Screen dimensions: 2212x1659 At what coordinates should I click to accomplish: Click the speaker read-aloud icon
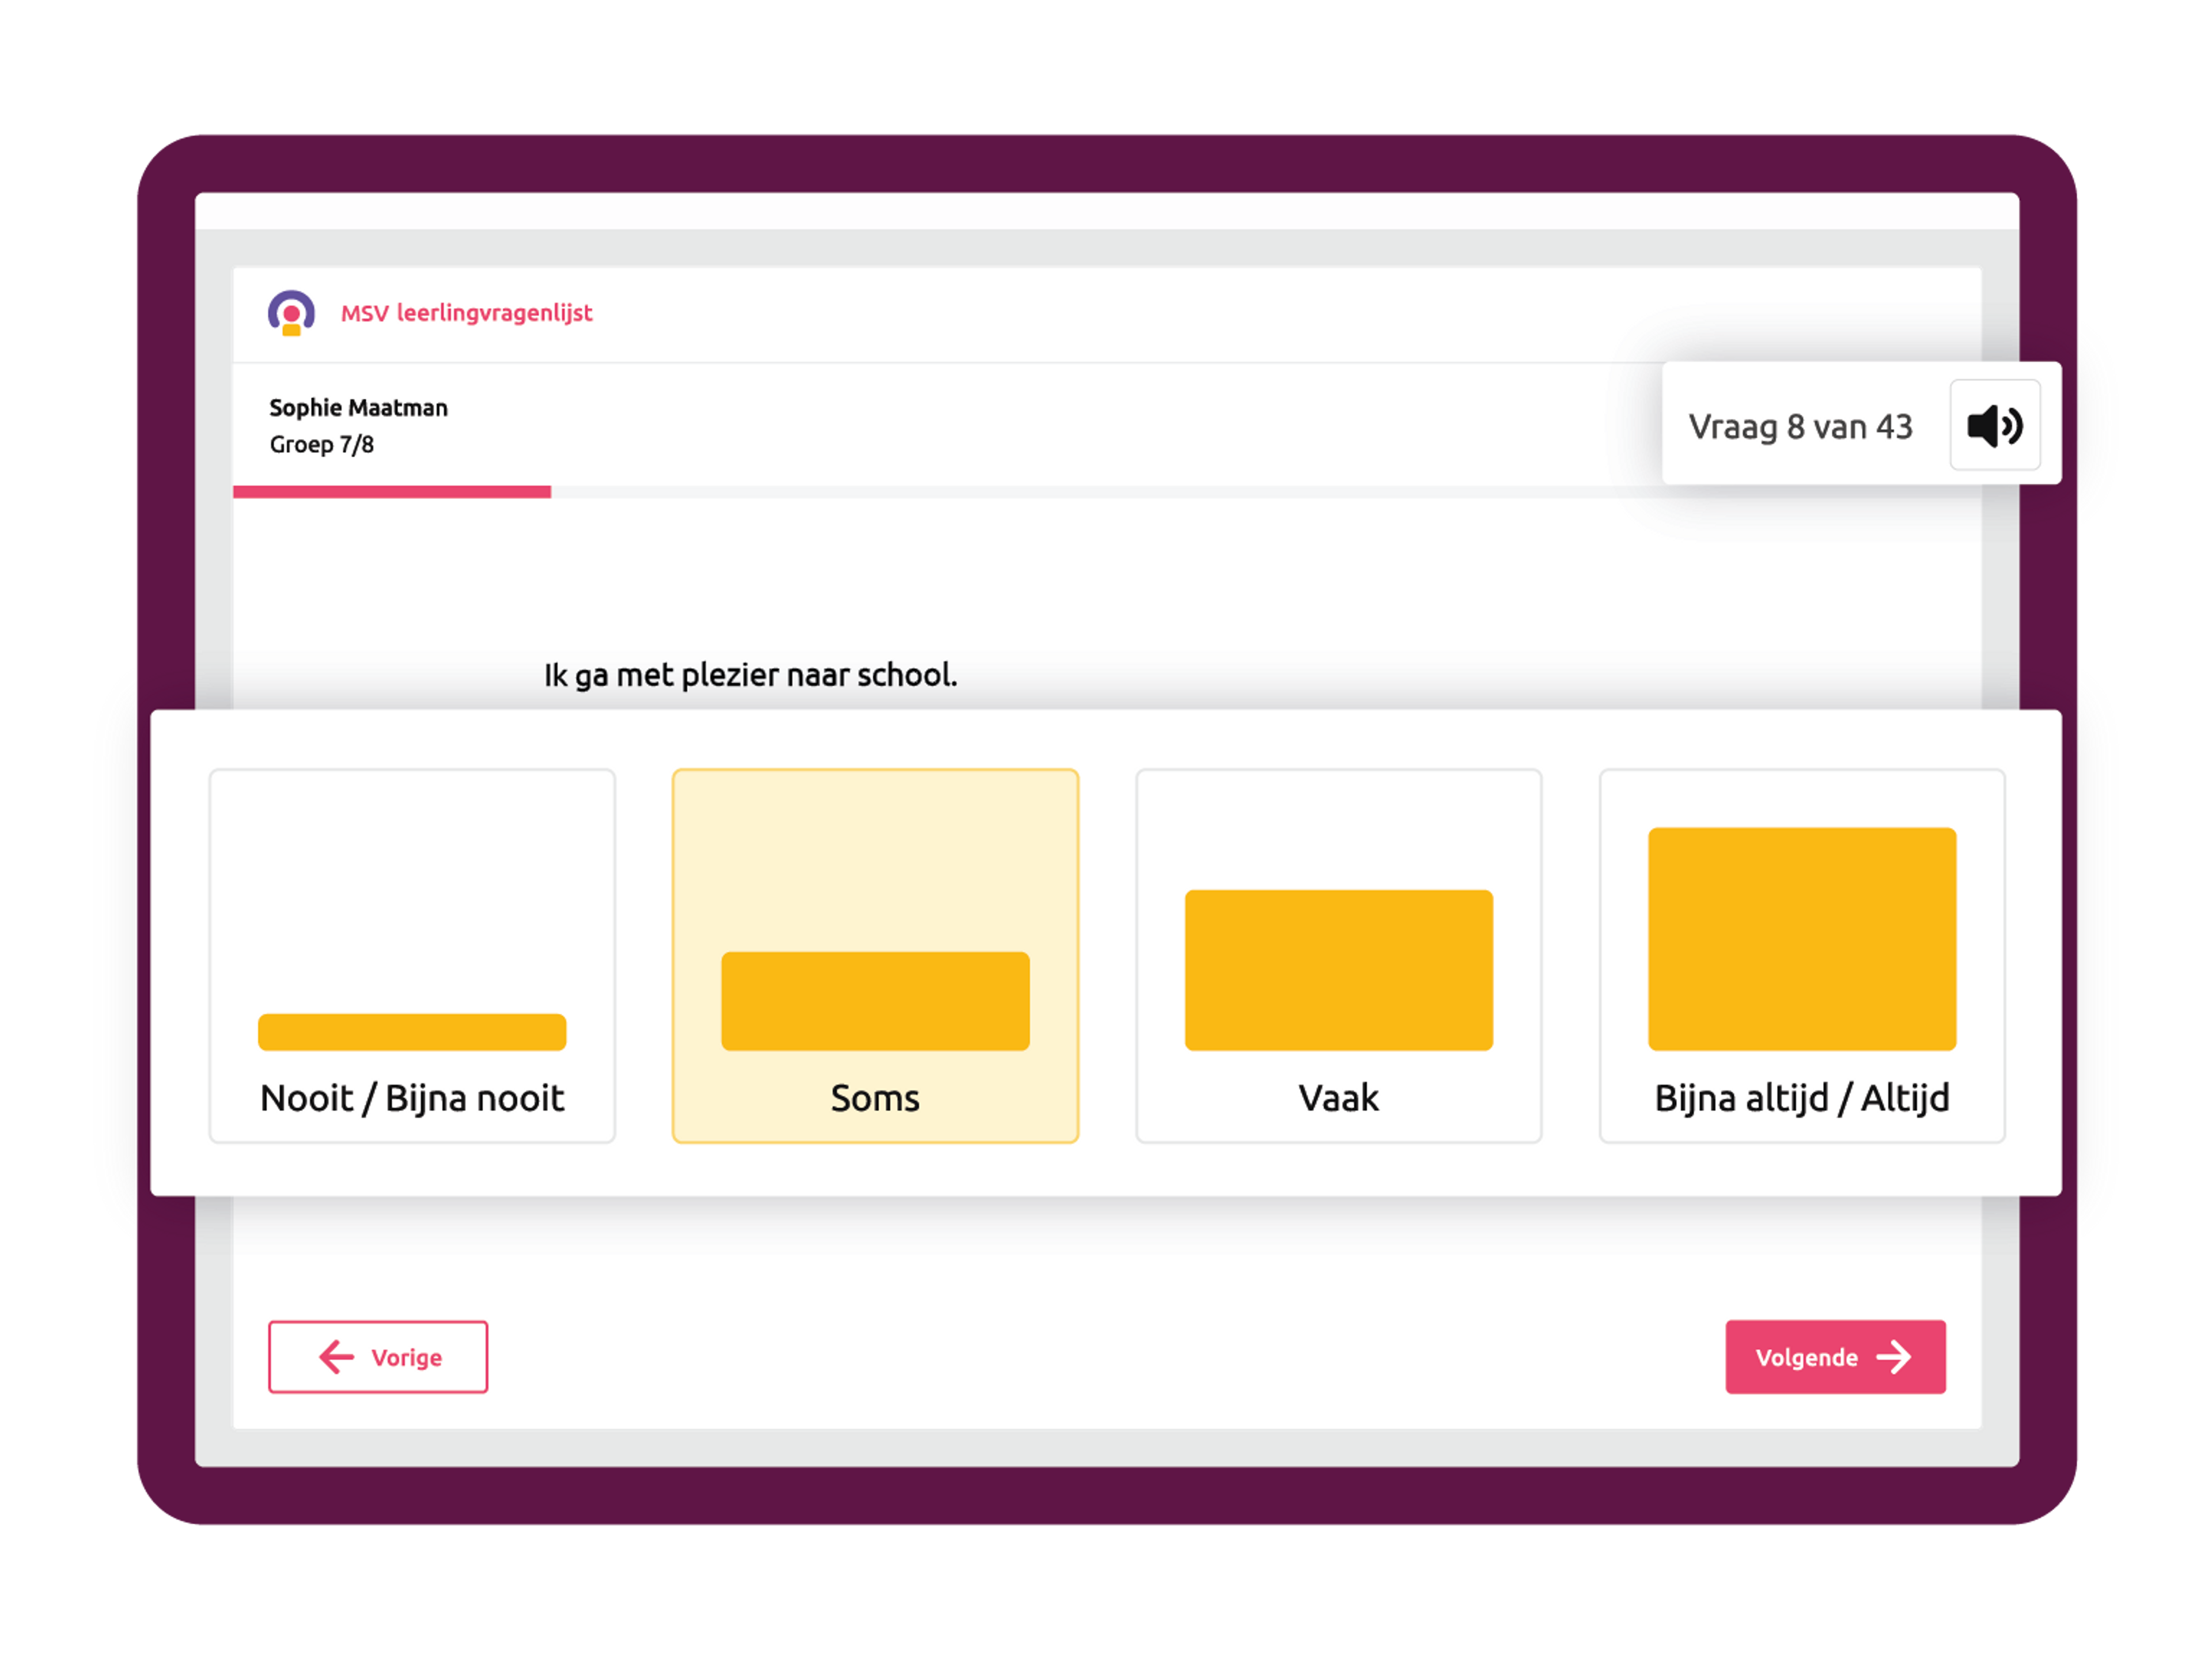pos(1994,426)
